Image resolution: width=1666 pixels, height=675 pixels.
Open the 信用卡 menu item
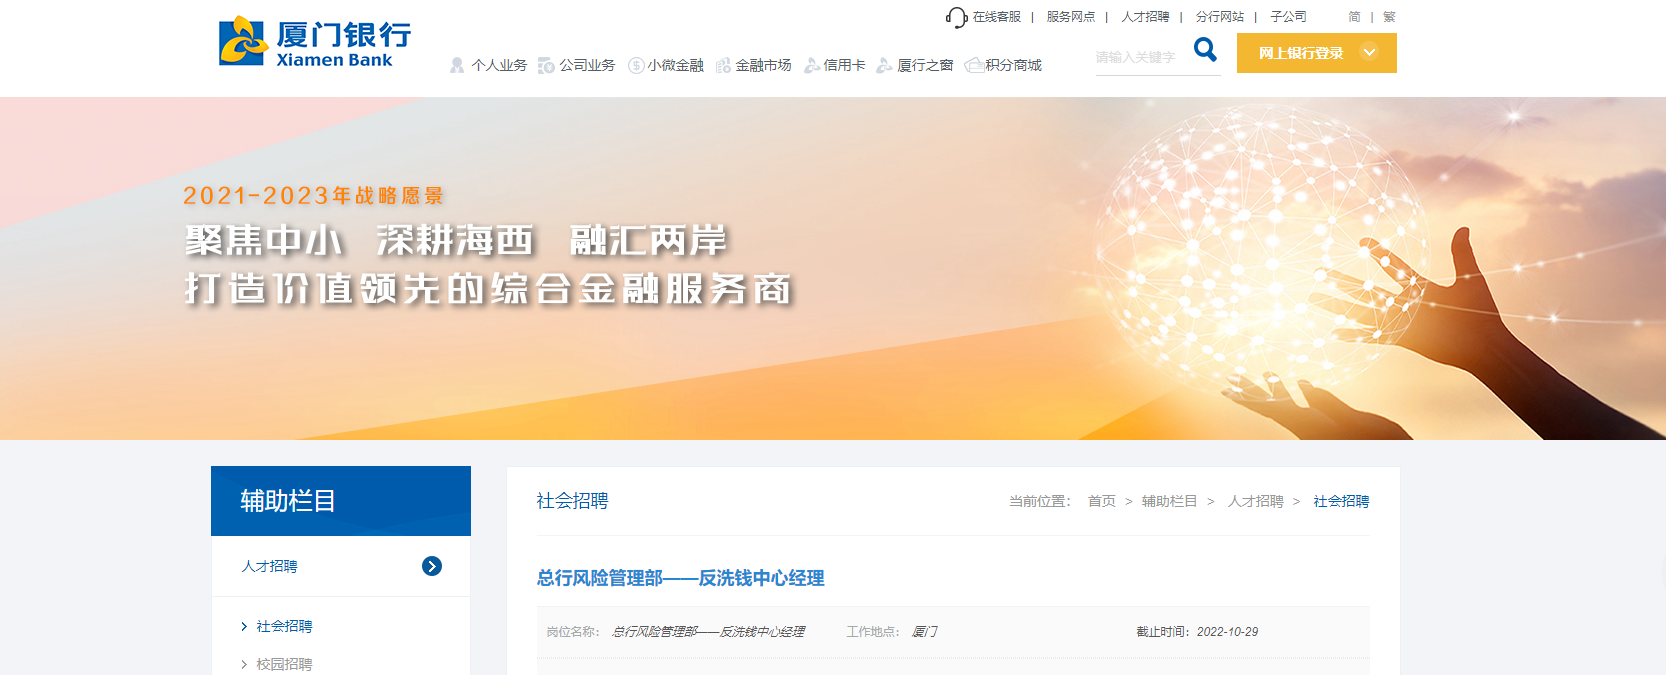click(x=844, y=65)
